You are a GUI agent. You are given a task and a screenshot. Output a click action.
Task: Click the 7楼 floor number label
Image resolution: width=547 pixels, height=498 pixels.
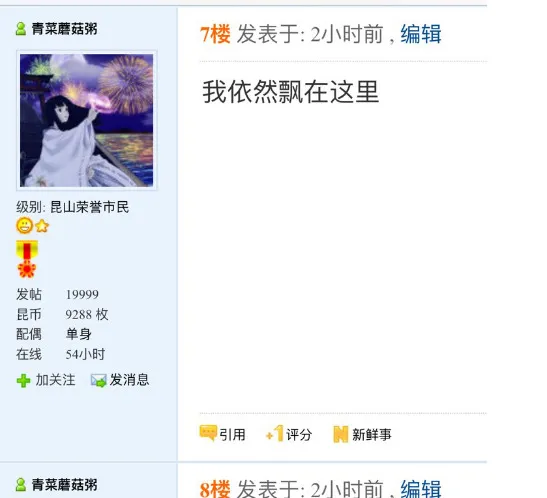[x=215, y=34]
